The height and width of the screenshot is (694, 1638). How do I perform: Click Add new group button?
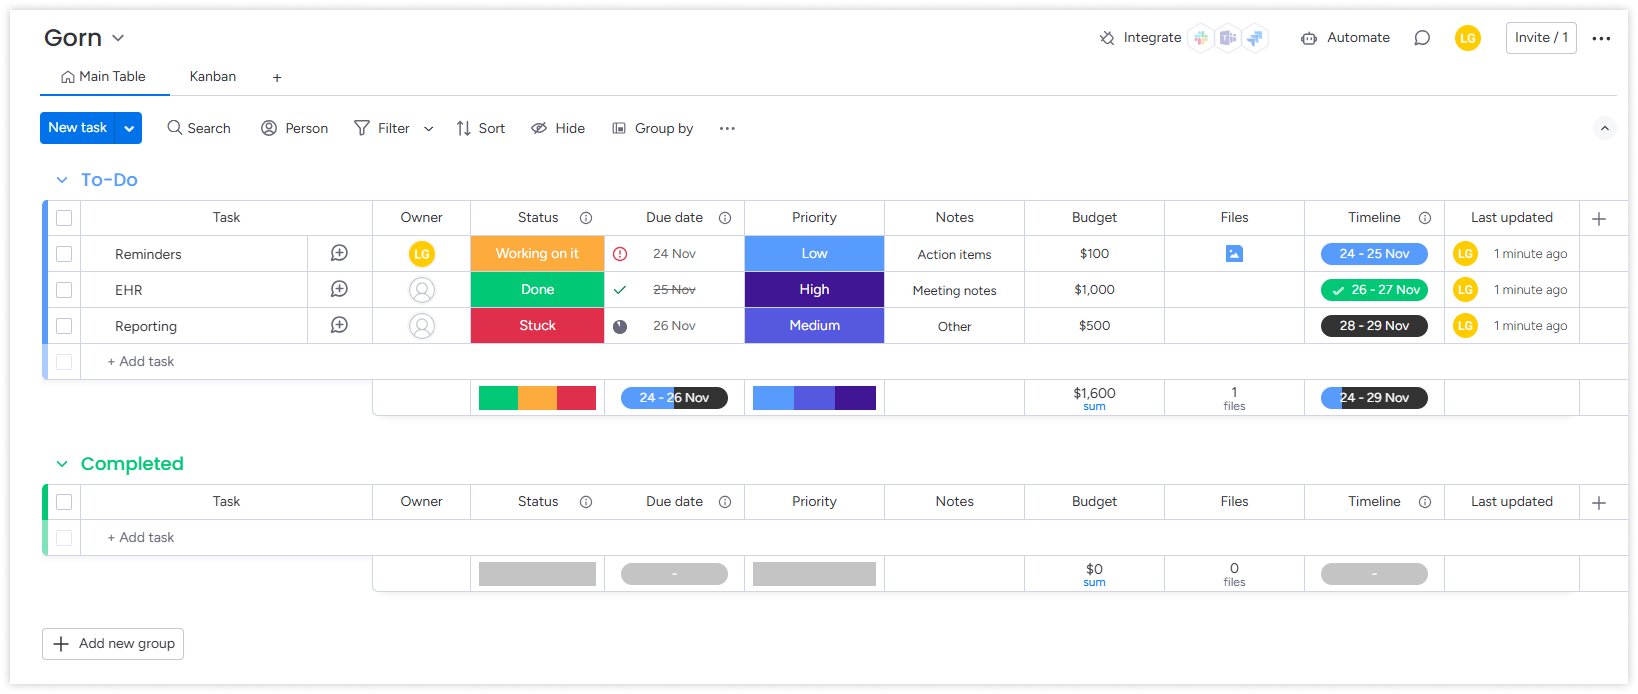click(113, 644)
